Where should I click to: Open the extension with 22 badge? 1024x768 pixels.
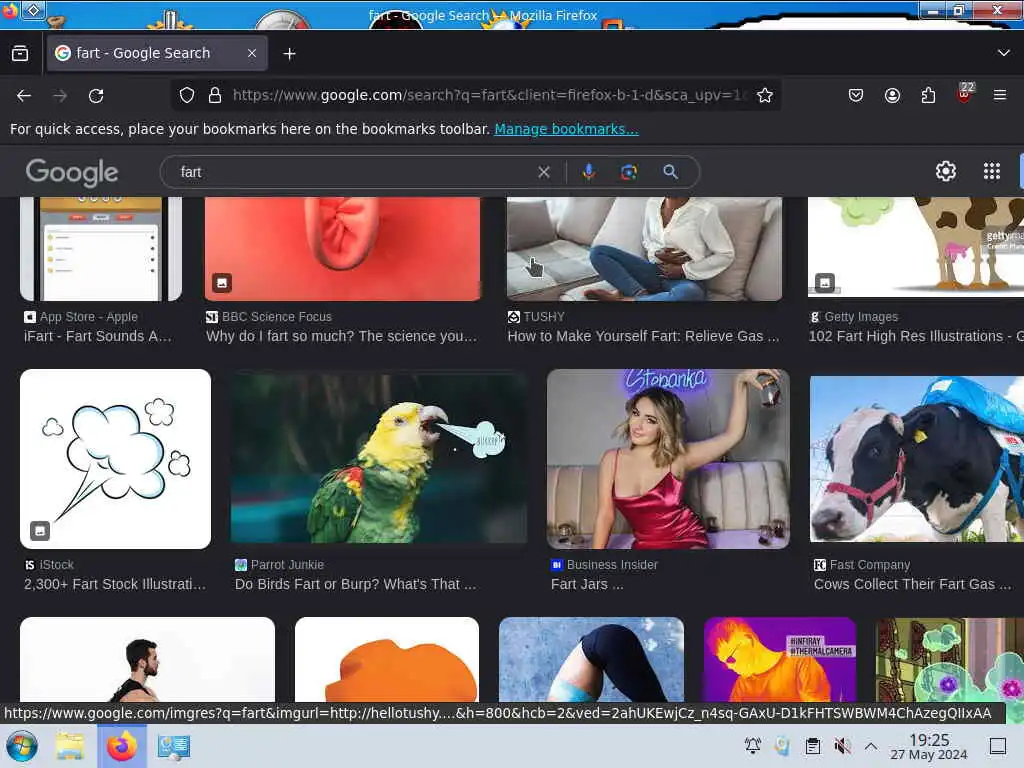pyautogui.click(x=964, y=93)
